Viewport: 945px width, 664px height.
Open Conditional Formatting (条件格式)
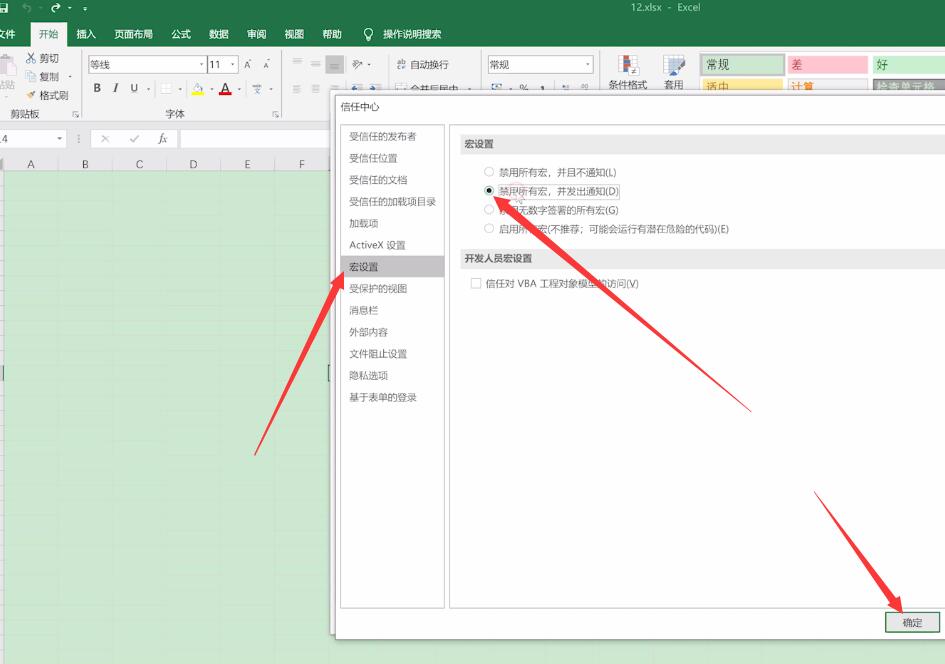coord(627,72)
